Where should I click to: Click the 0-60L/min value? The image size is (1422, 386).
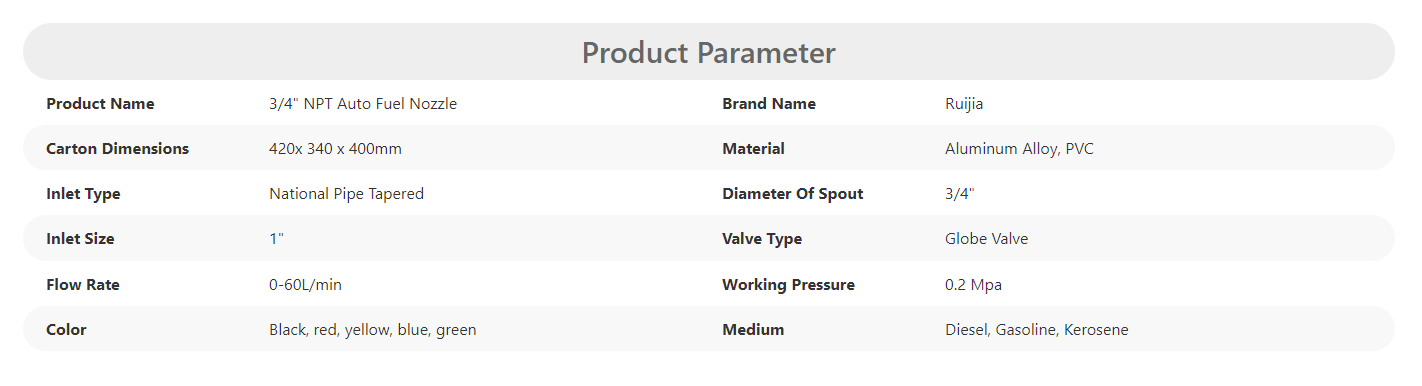pos(305,285)
